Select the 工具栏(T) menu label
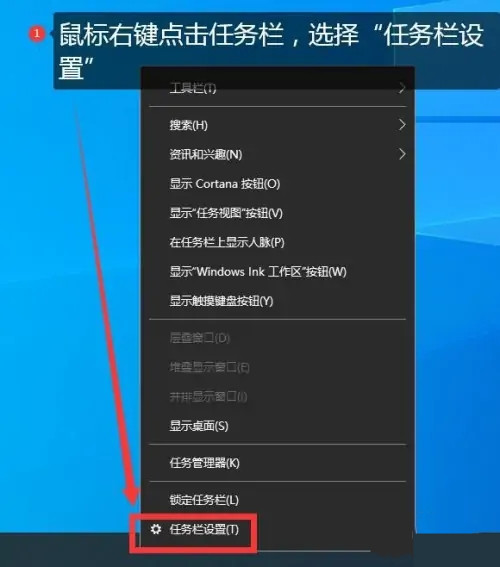This screenshot has height=567, width=500. (193, 88)
